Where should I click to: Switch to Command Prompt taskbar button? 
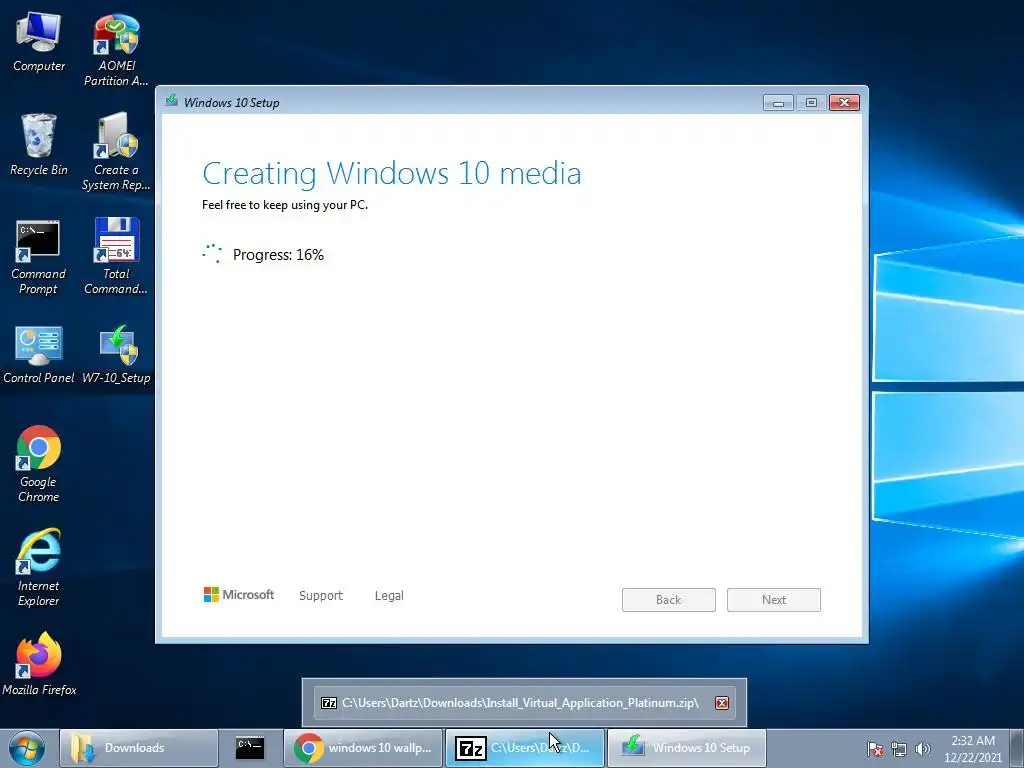point(250,748)
